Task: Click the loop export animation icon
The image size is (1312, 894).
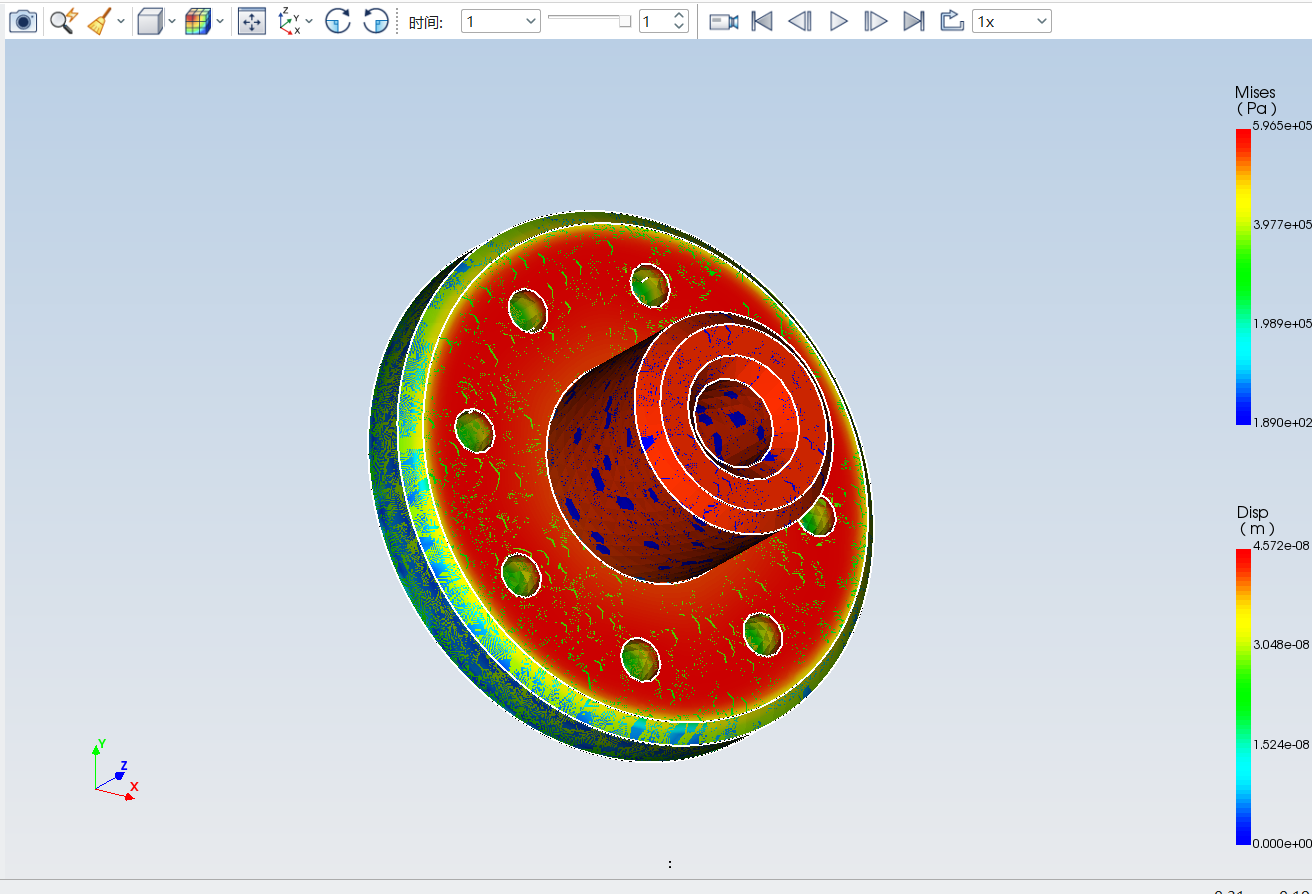Action: point(952,21)
